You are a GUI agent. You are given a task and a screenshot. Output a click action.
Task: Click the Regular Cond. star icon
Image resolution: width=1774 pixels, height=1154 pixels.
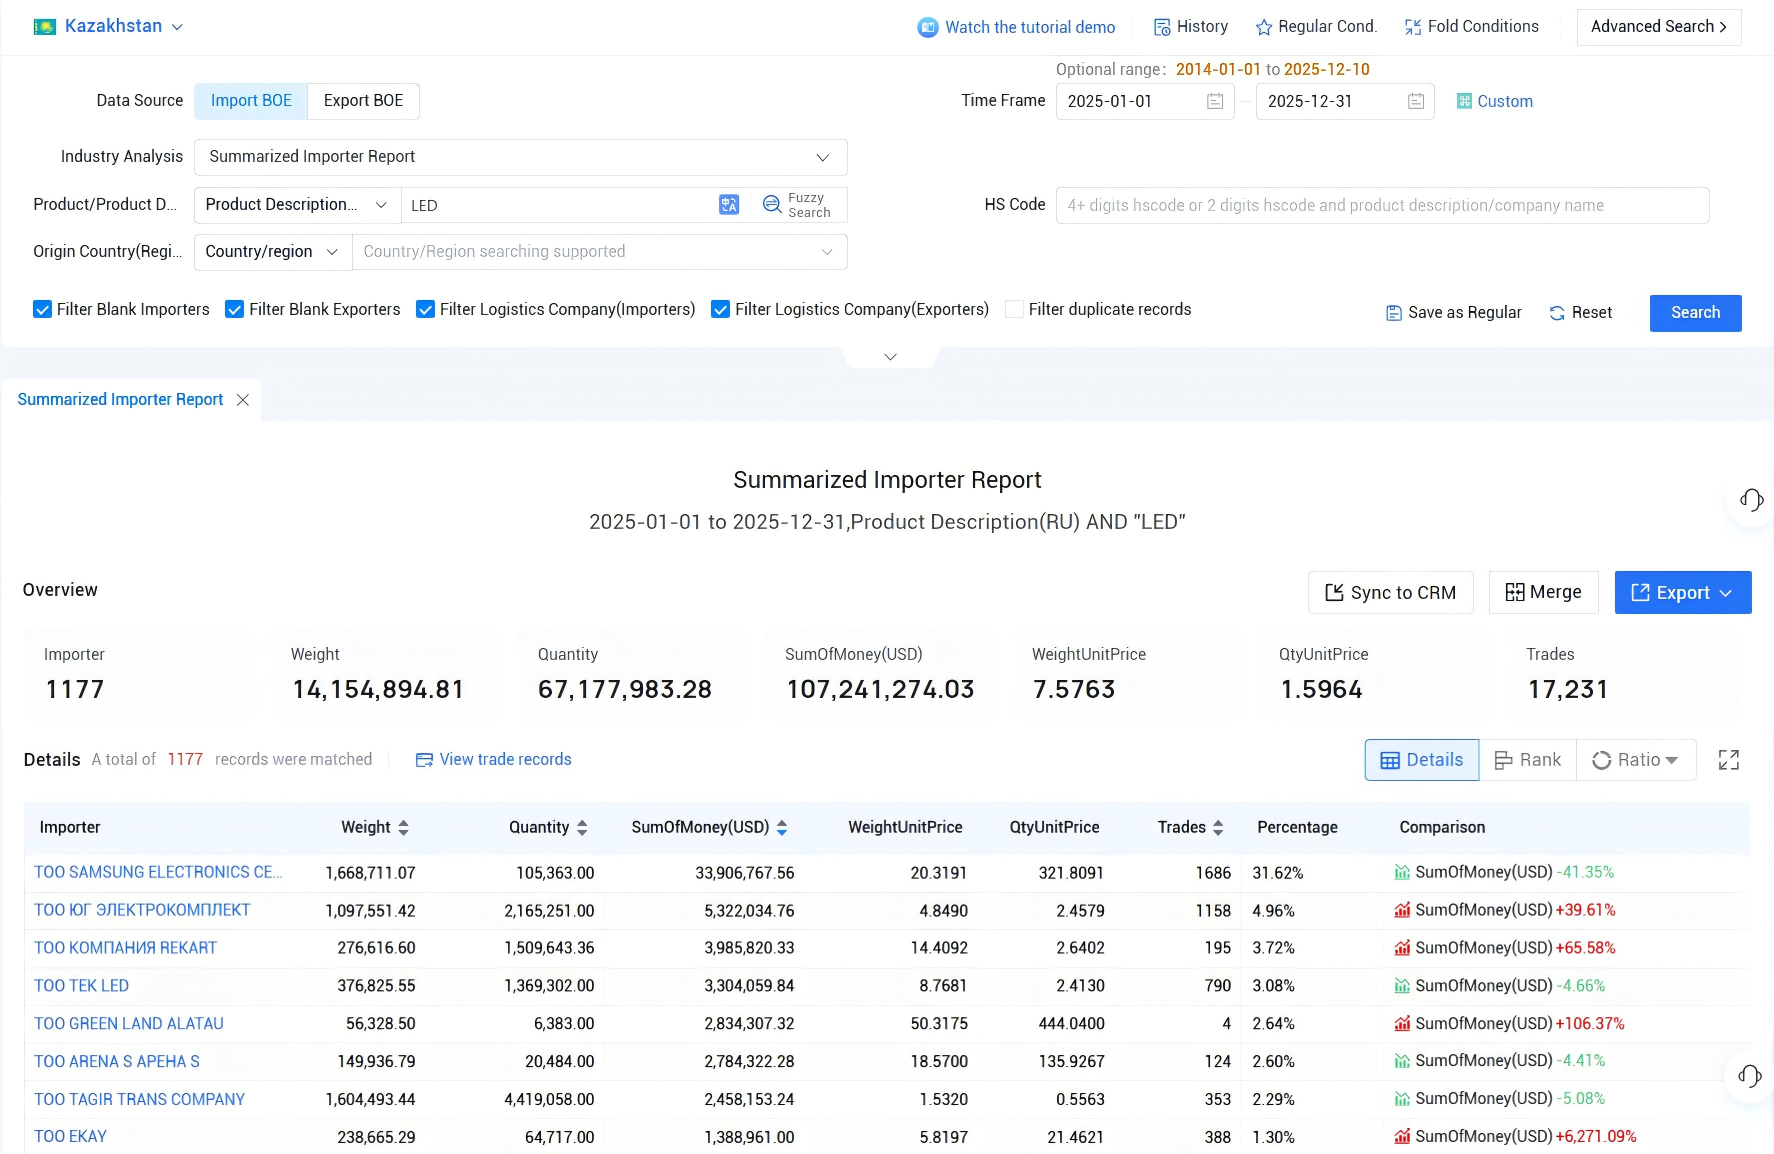point(1264,27)
